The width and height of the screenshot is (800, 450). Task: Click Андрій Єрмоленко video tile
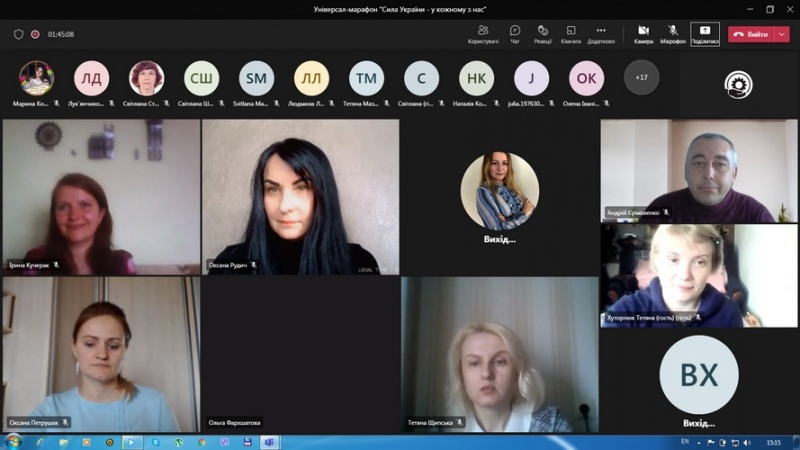pyautogui.click(x=699, y=170)
